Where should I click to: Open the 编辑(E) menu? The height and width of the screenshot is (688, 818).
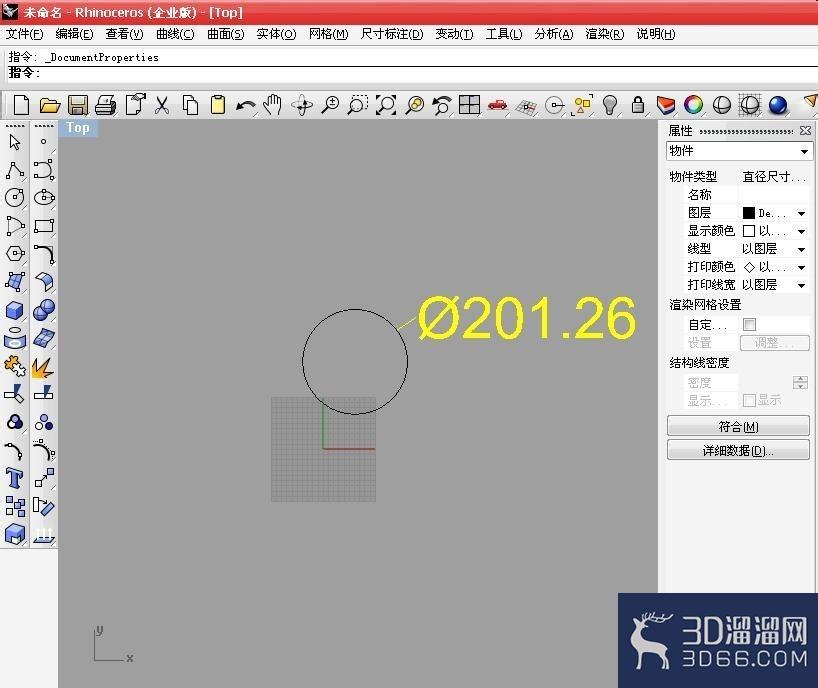74,34
